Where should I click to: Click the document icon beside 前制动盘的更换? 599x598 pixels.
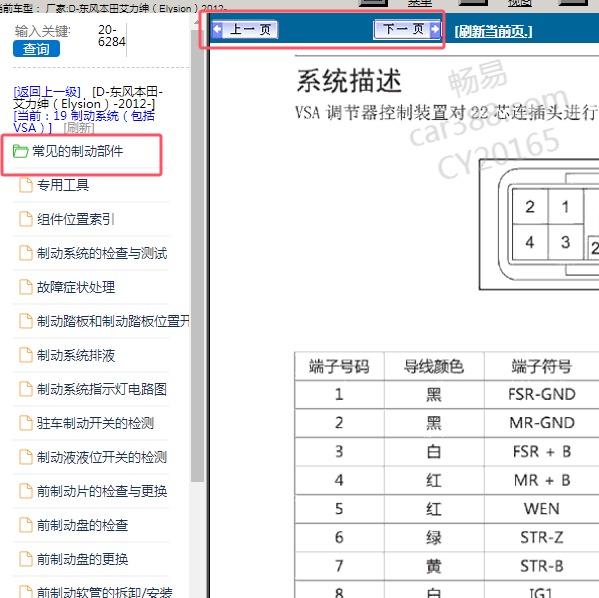coord(26,559)
